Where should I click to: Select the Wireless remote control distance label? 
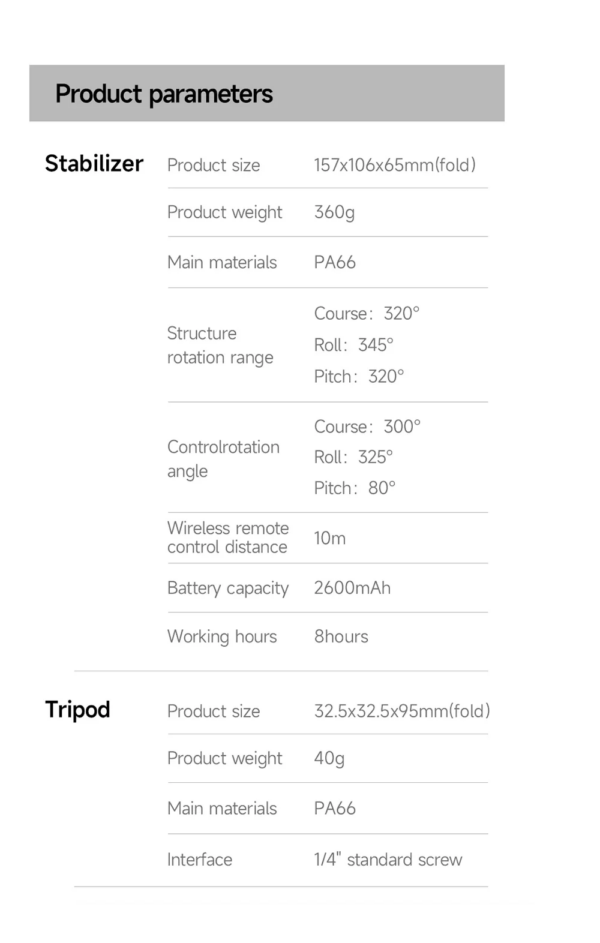[228, 537]
